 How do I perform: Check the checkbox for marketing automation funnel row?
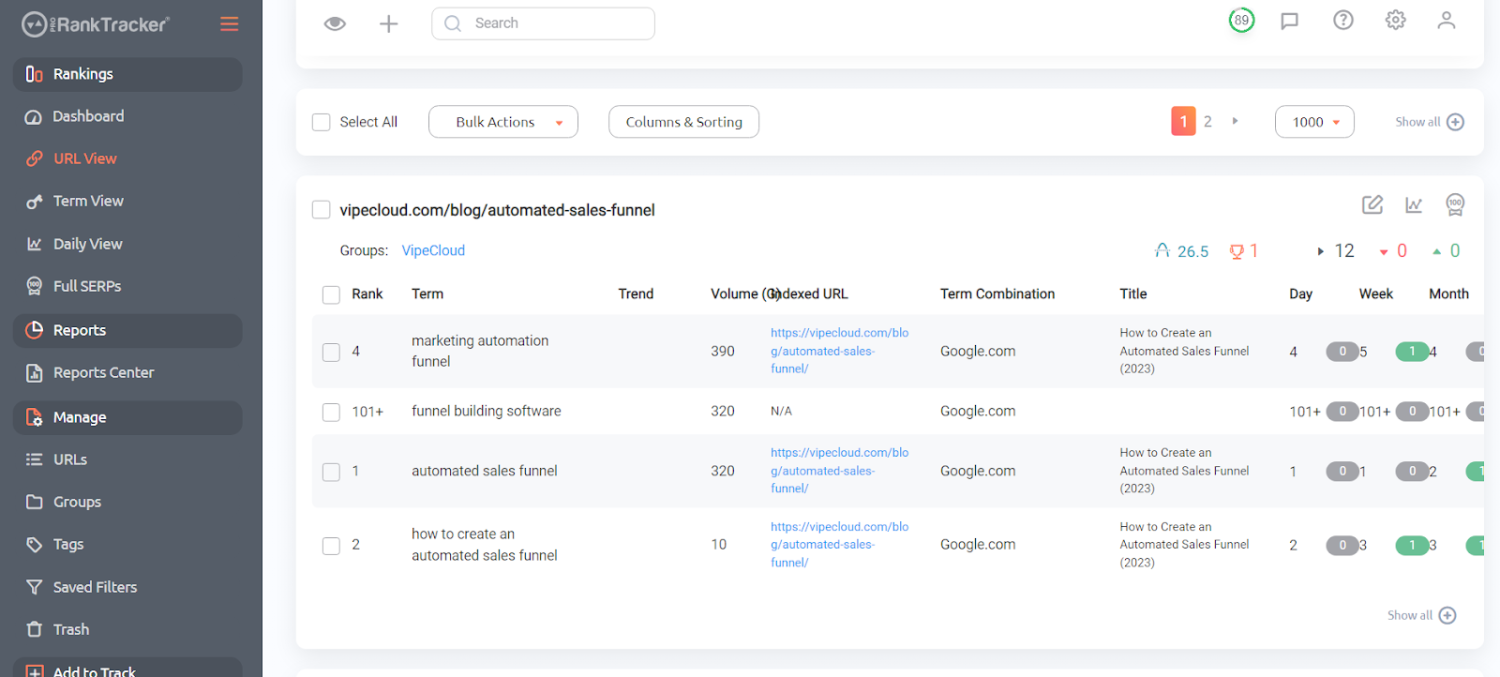click(331, 352)
